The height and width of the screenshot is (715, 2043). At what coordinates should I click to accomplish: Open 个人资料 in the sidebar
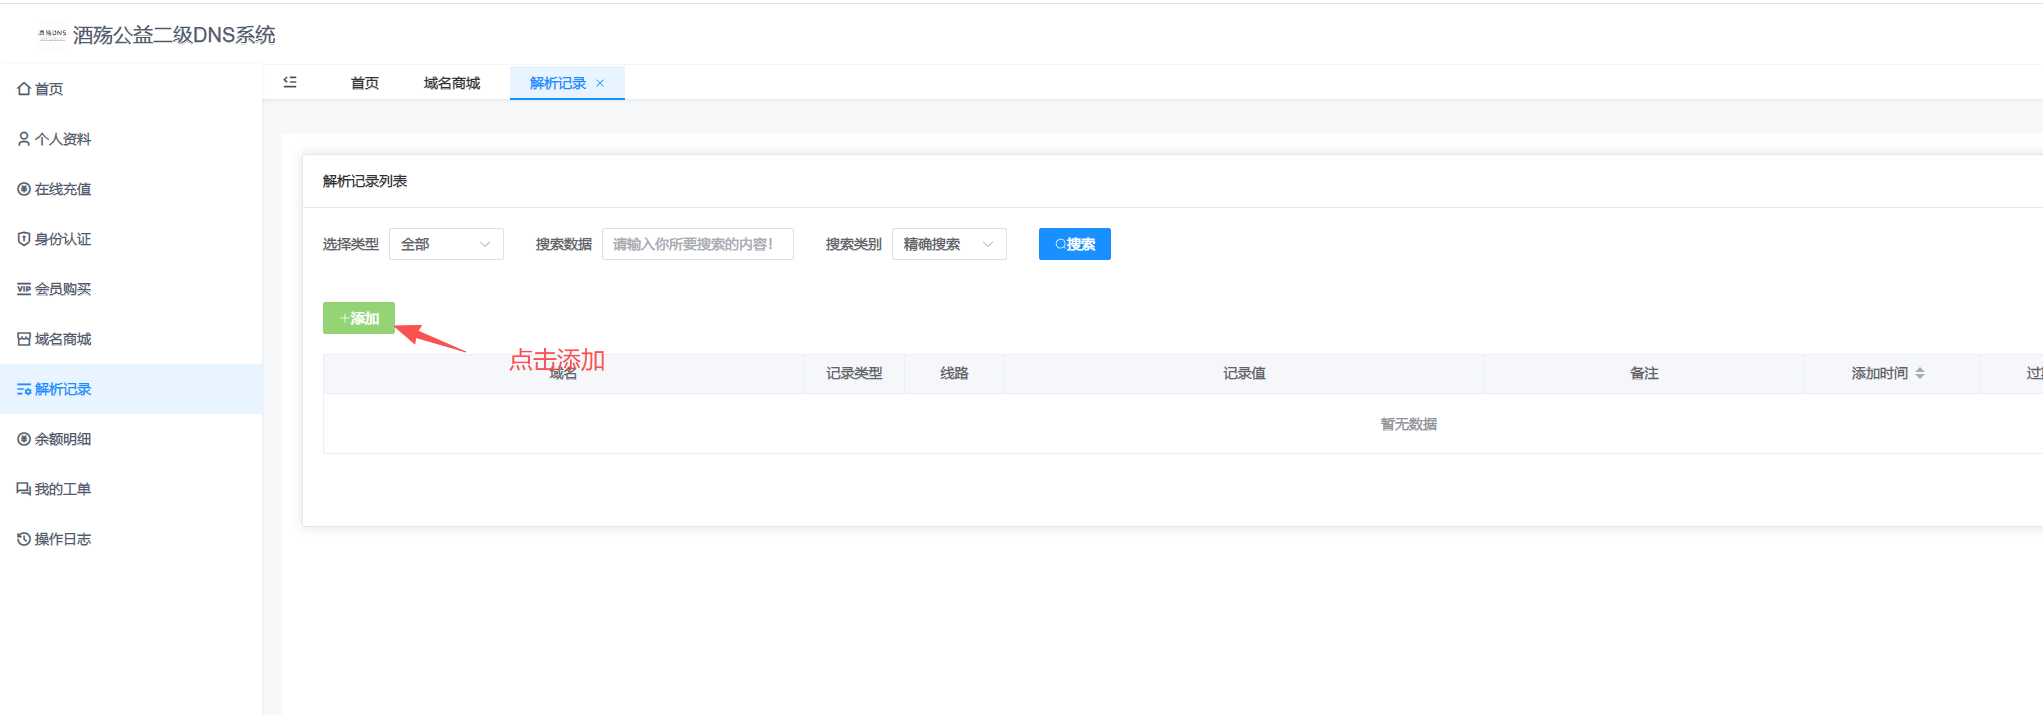pyautogui.click(x=131, y=139)
